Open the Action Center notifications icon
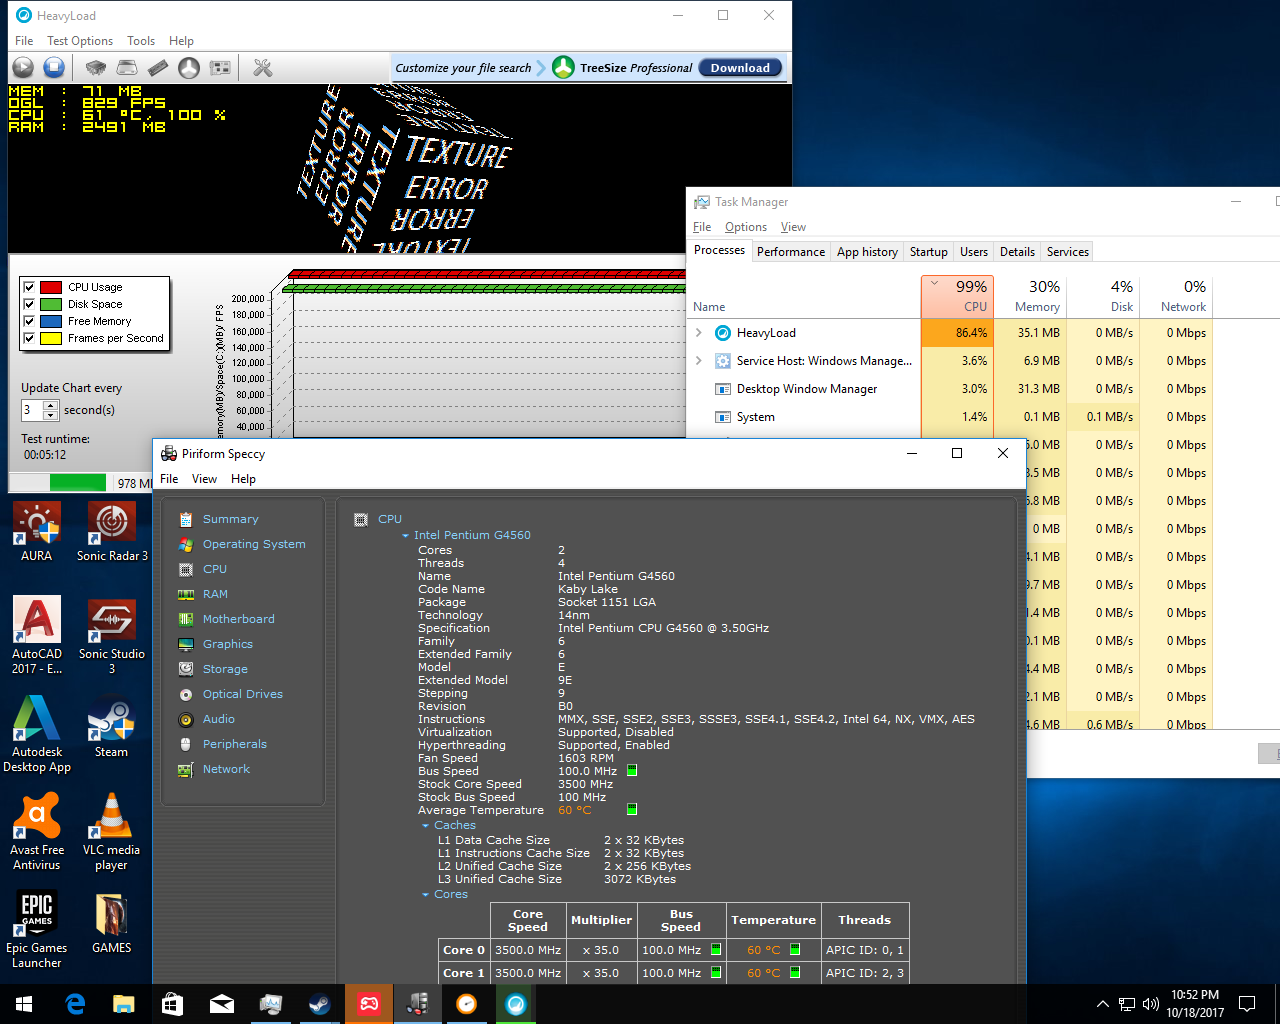Viewport: 1280px width, 1024px height. coord(1247,1004)
